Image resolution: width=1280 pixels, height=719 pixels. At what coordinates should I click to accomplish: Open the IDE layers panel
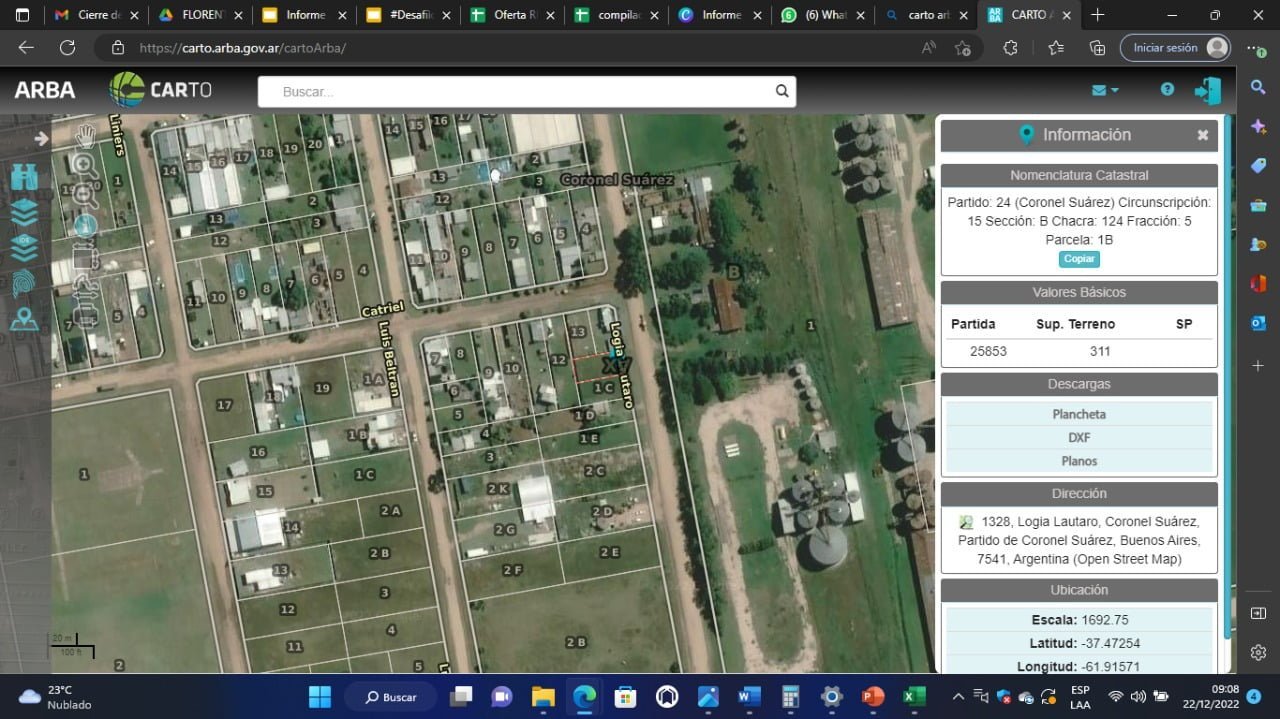[25, 248]
